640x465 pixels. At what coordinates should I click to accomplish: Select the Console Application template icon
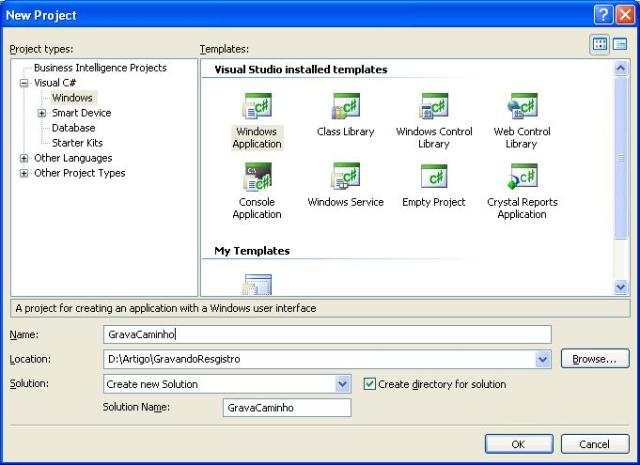257,177
